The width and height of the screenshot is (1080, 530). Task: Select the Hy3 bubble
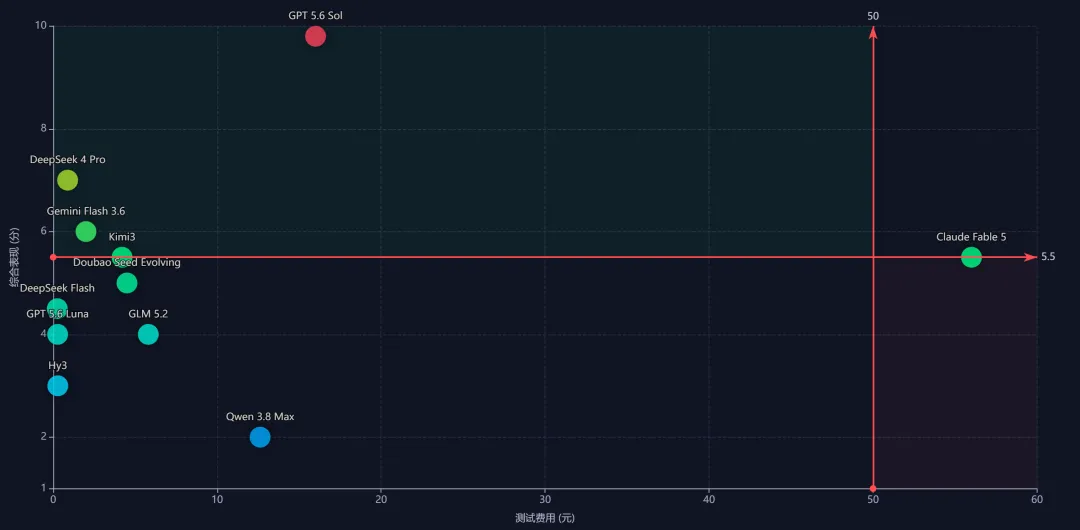point(58,385)
